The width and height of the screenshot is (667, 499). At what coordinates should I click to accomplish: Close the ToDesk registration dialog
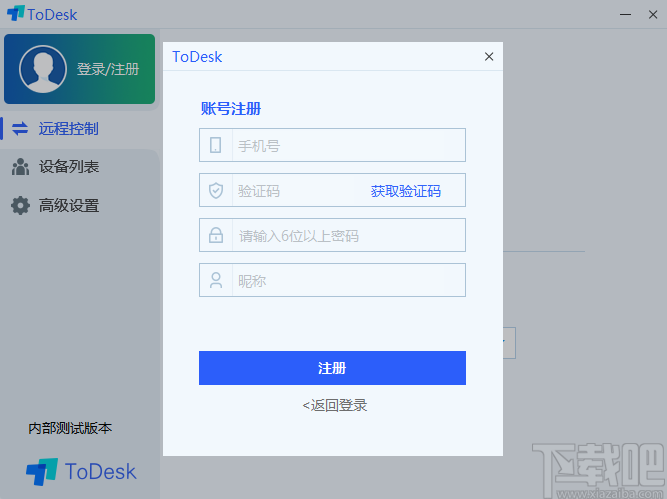click(489, 57)
